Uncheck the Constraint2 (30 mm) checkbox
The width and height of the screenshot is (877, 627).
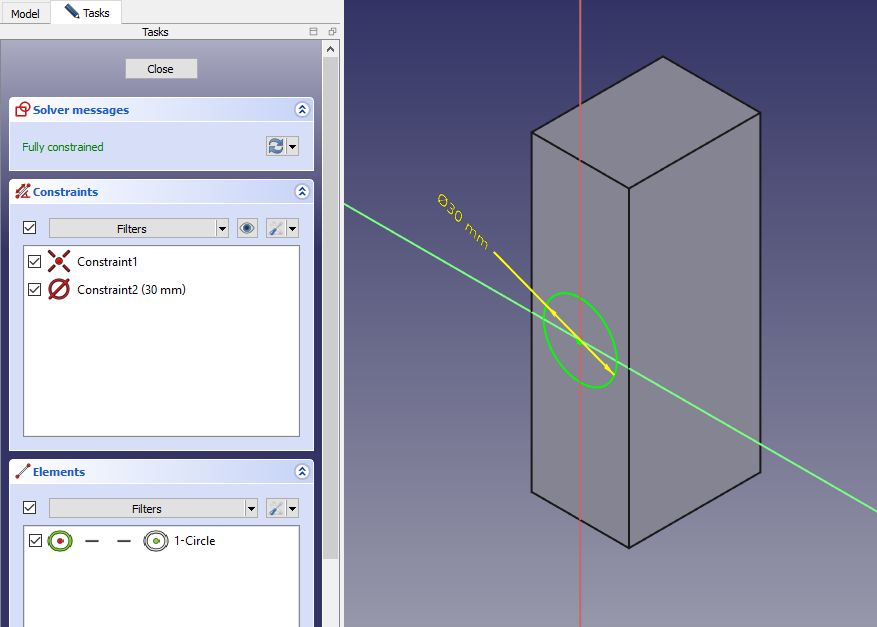point(35,290)
